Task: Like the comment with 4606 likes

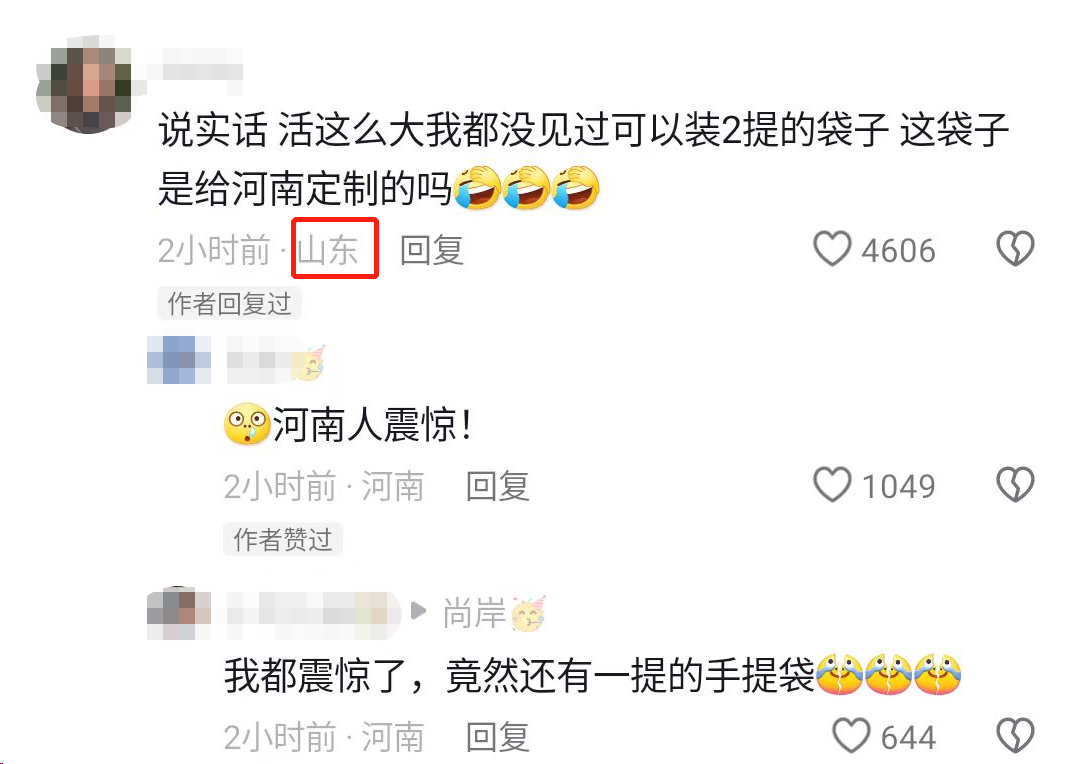Action: click(832, 249)
